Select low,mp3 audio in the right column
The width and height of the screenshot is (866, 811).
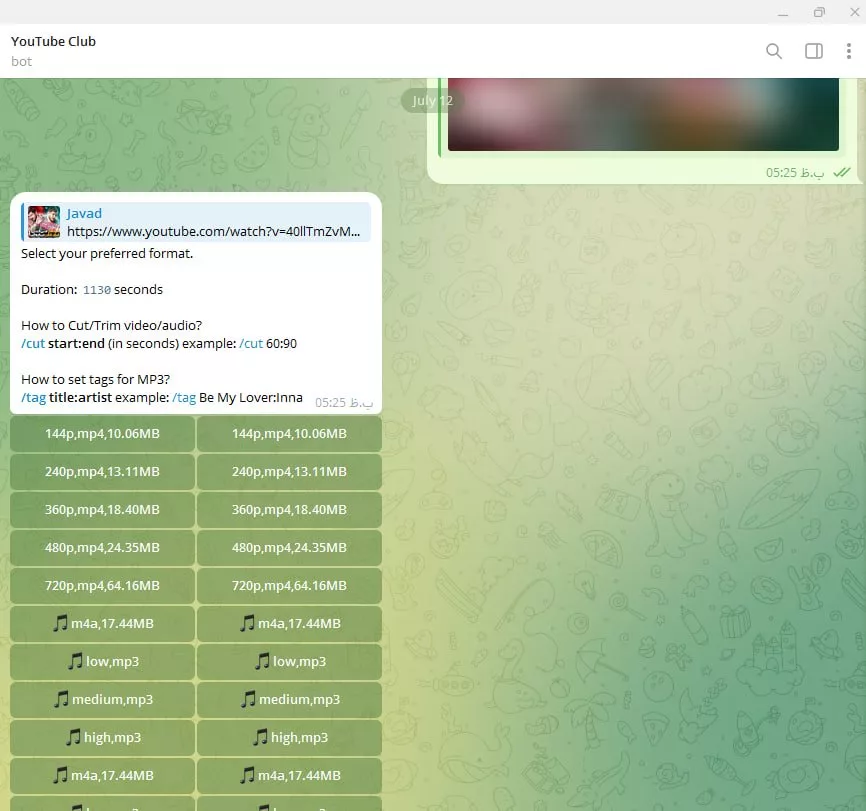pyautogui.click(x=289, y=662)
